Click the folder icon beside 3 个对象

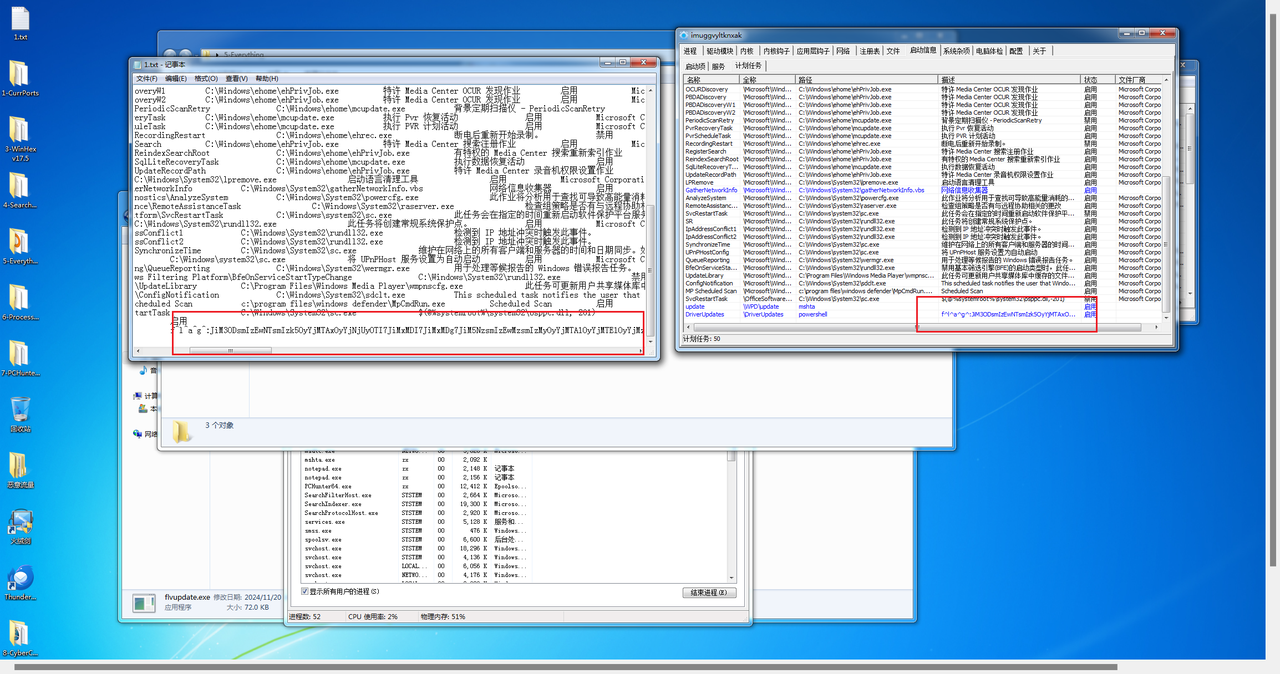tap(181, 431)
